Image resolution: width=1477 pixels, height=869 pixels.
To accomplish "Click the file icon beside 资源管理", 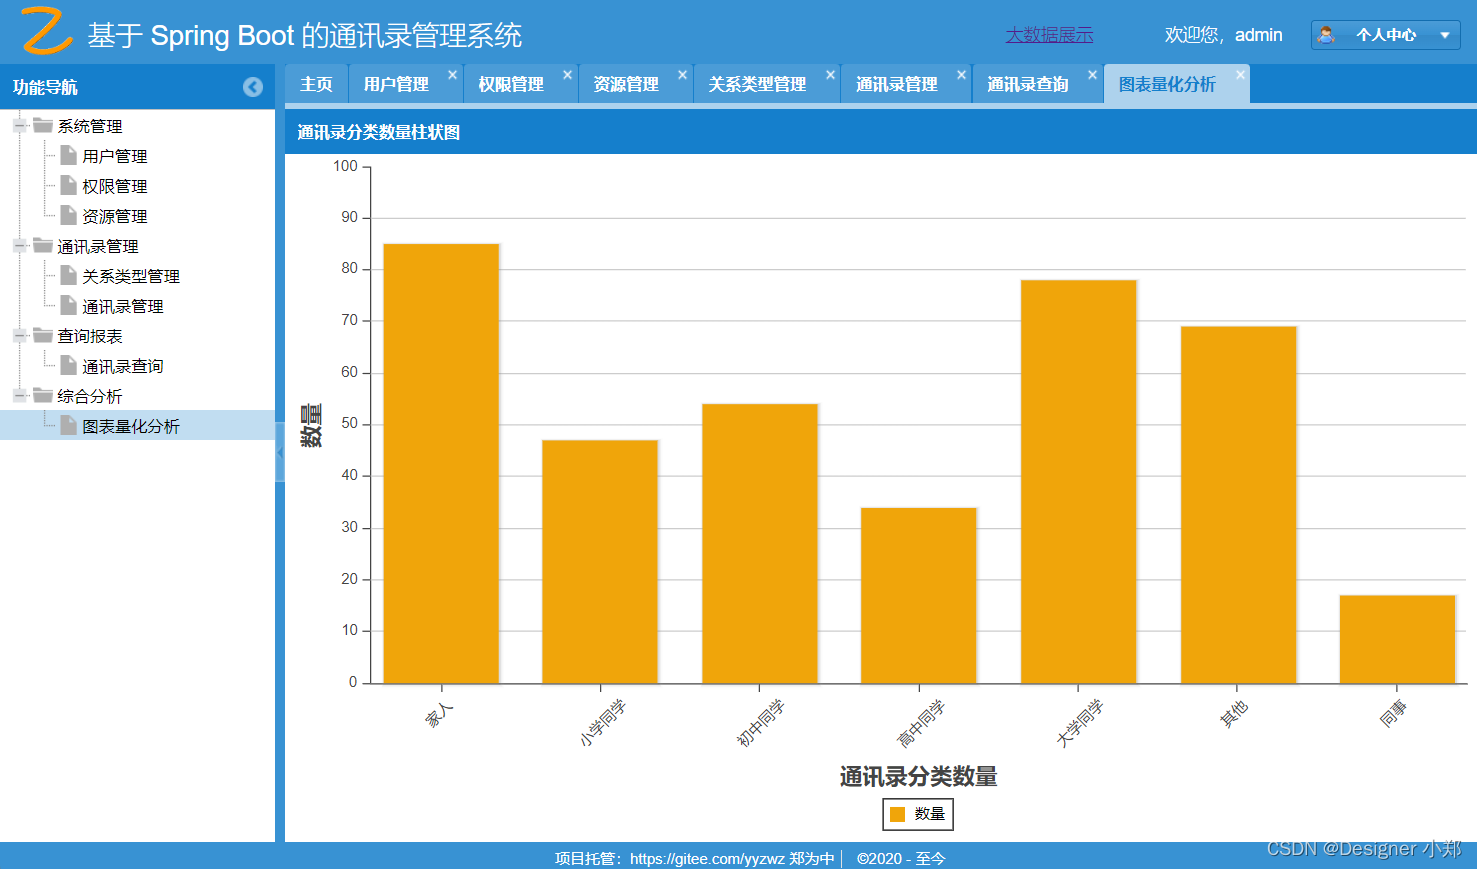I will (68, 215).
